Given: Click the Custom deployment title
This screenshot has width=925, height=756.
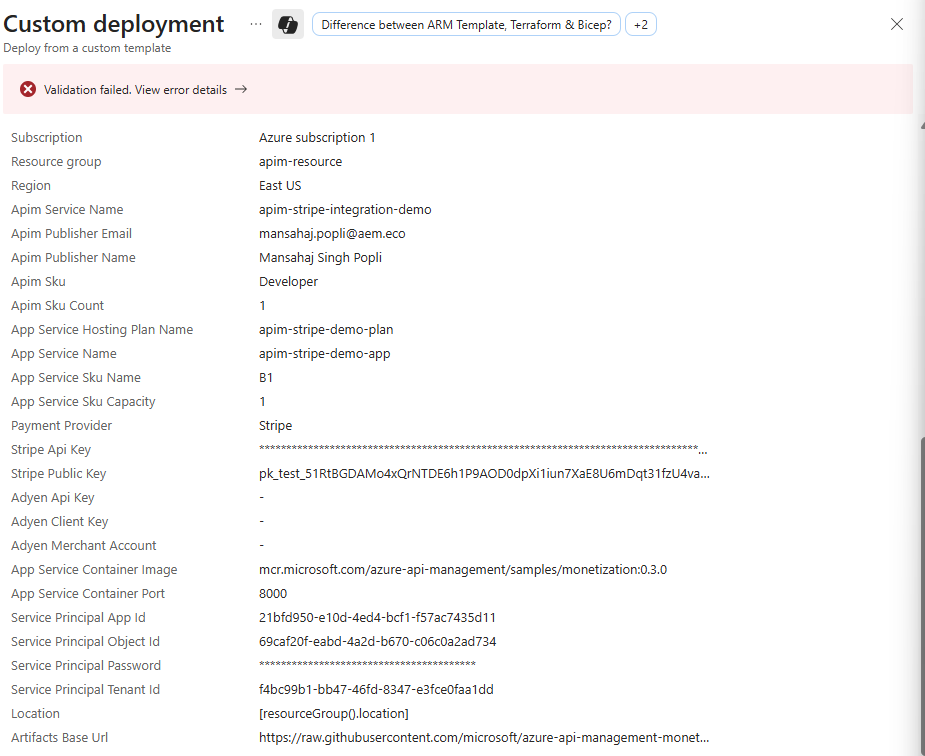Looking at the screenshot, I should 114,24.
